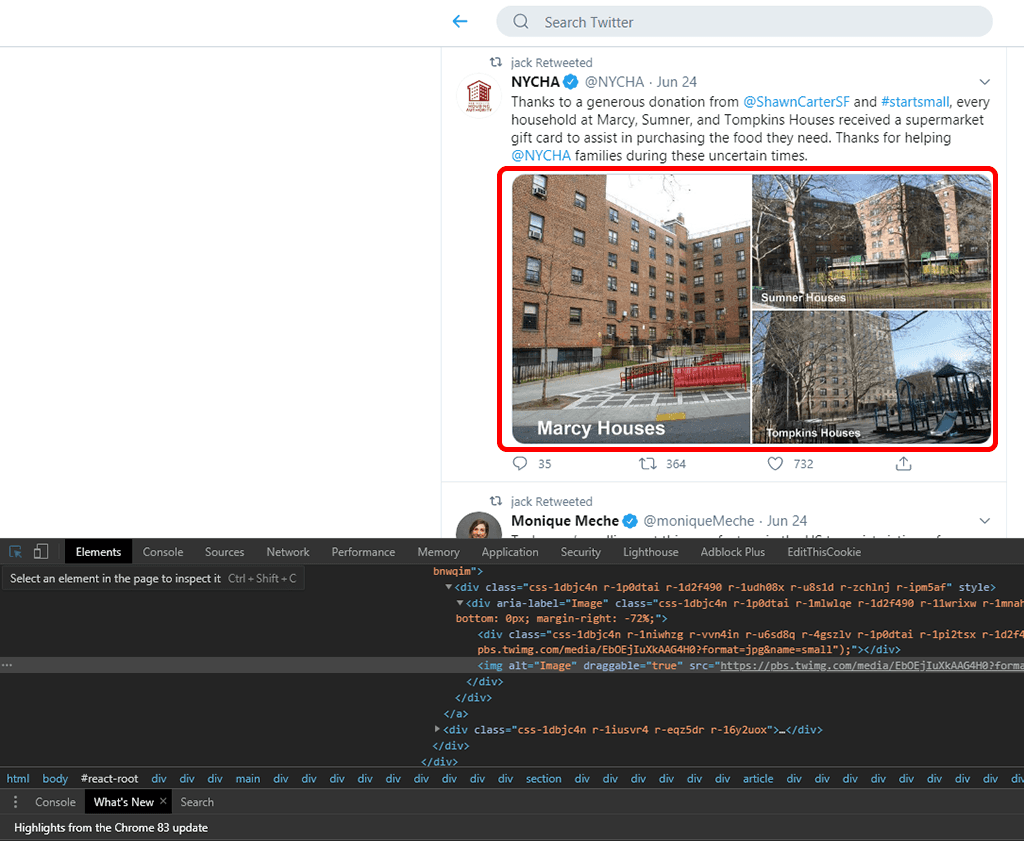Click Monique Meche verified badge

pyautogui.click(x=630, y=520)
